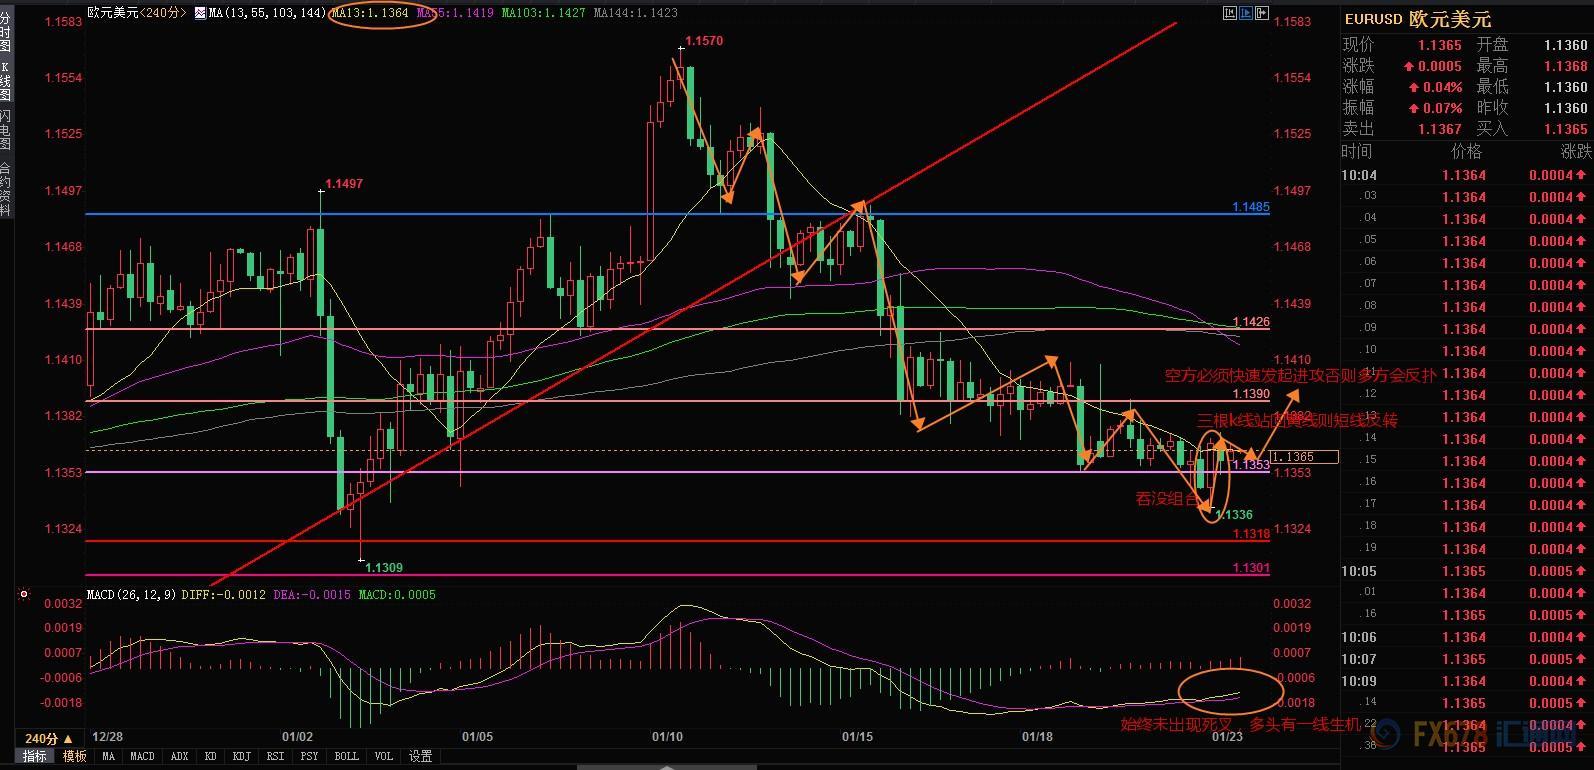The height and width of the screenshot is (770, 1594).
Task: Apply the VOL indicator
Action: click(384, 757)
